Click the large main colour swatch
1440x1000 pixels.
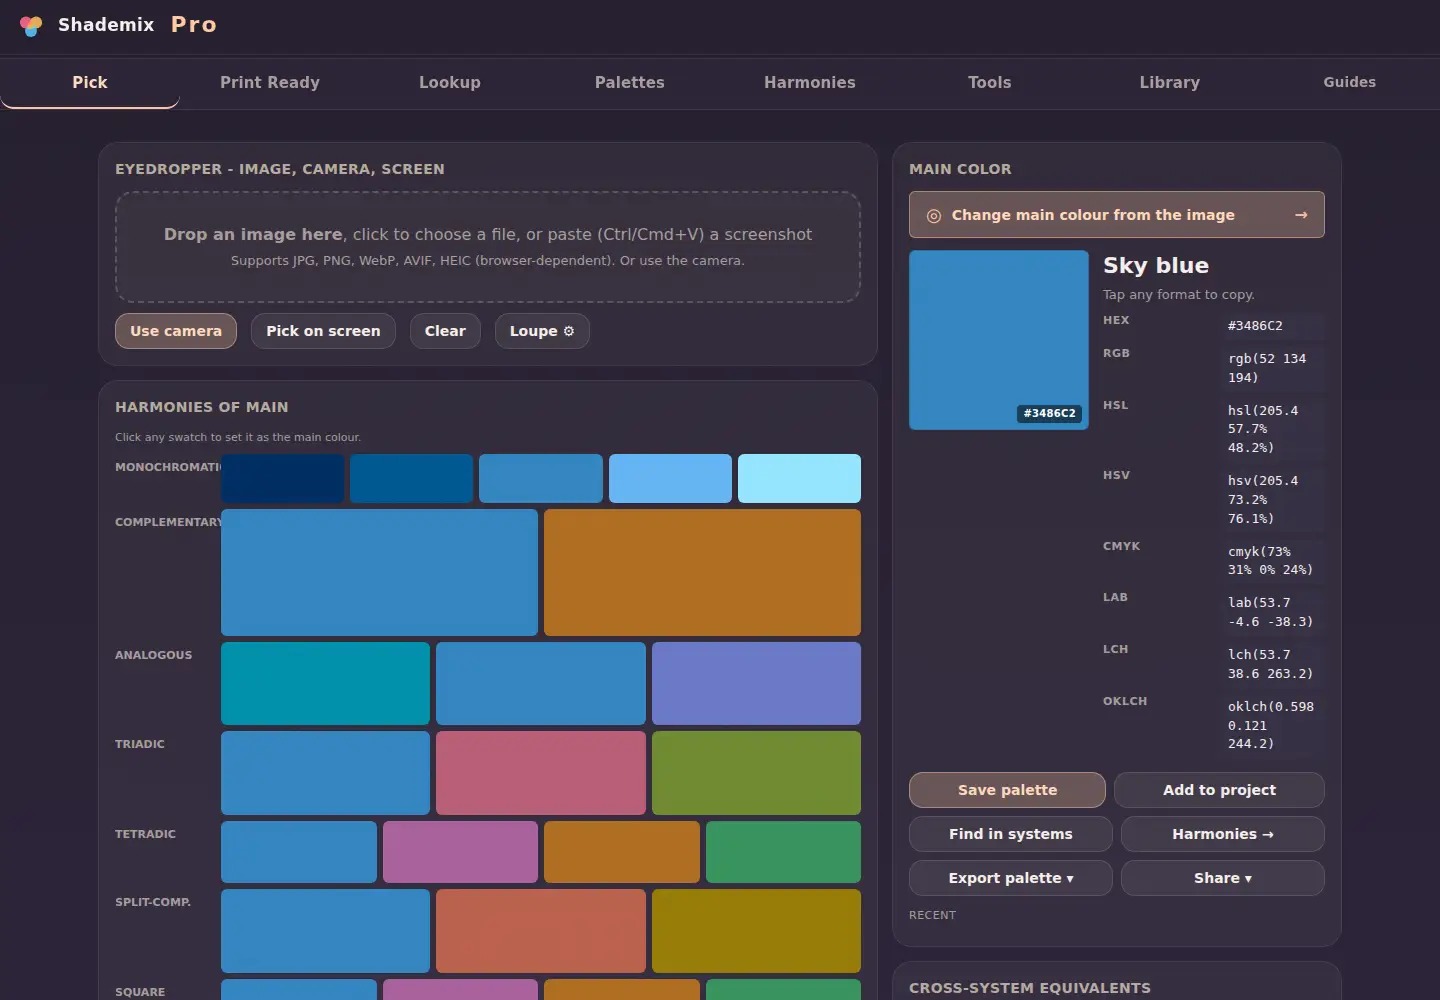point(999,340)
